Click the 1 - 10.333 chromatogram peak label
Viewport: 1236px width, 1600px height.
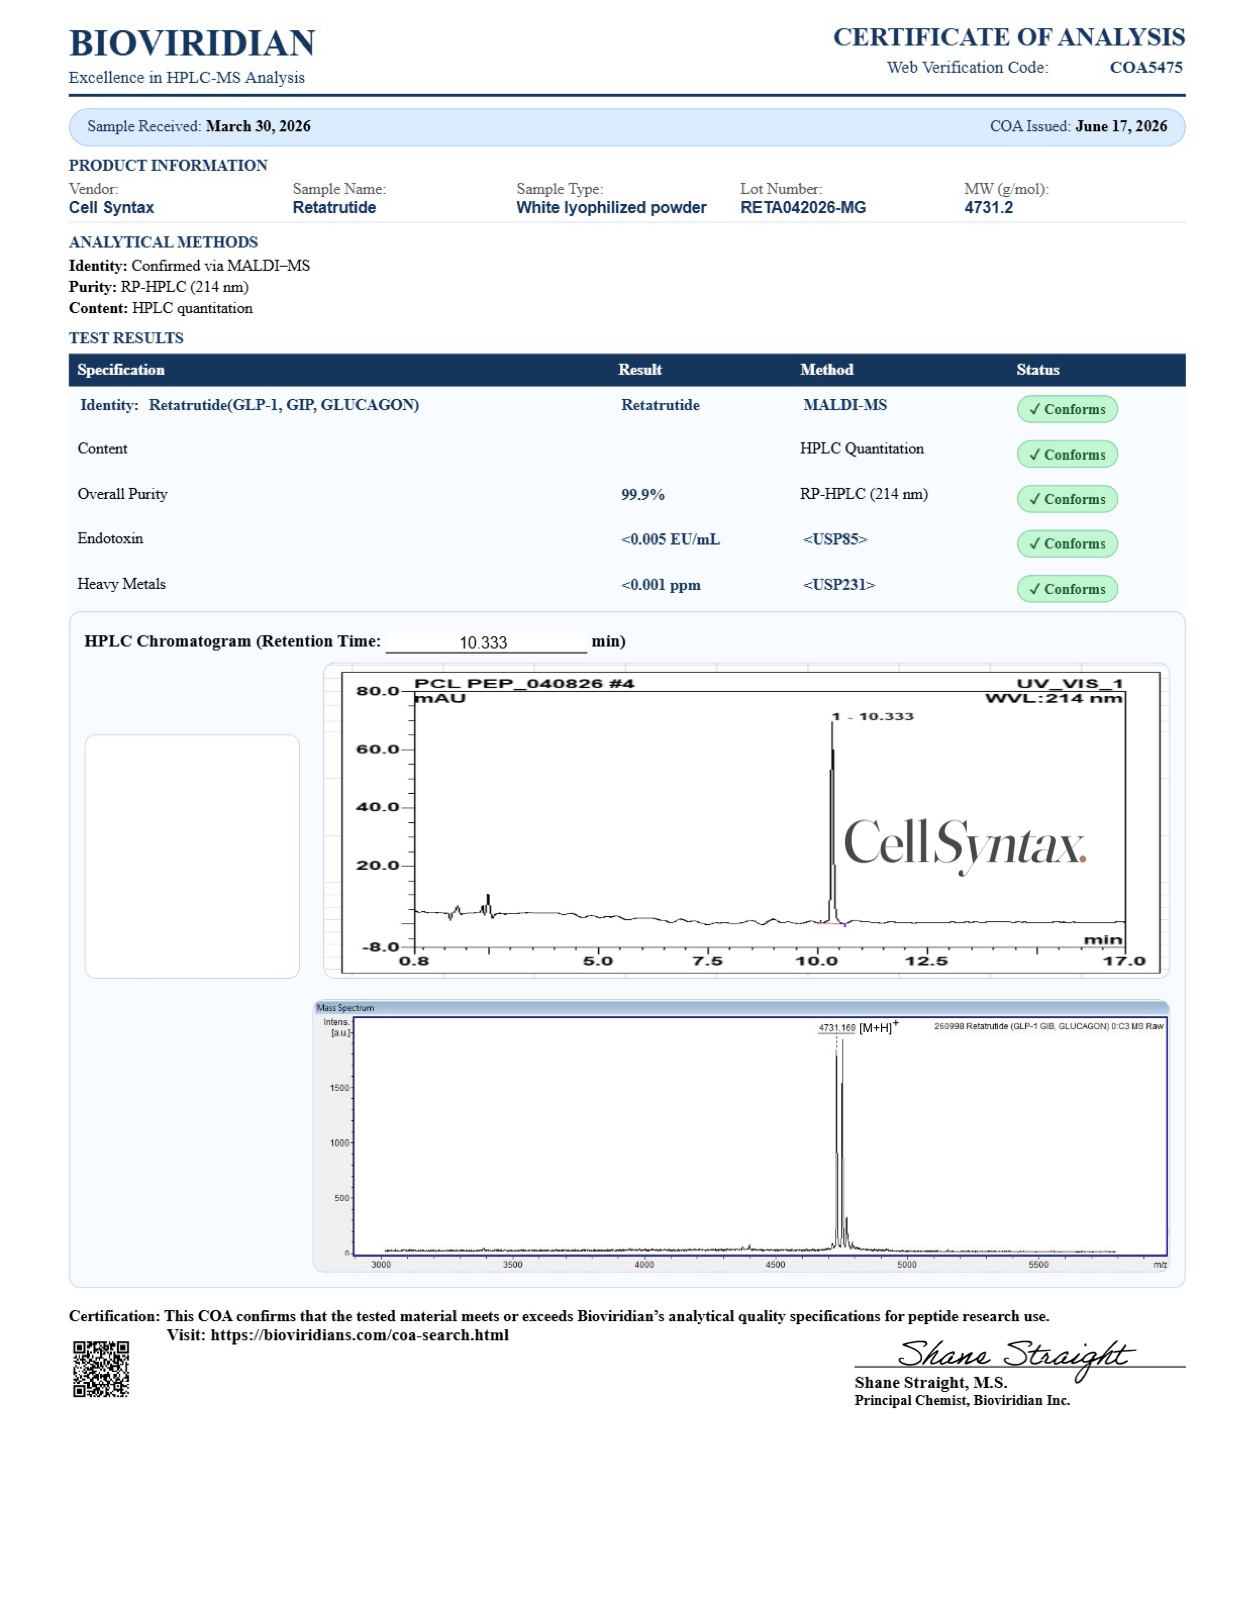pyautogui.click(x=872, y=716)
